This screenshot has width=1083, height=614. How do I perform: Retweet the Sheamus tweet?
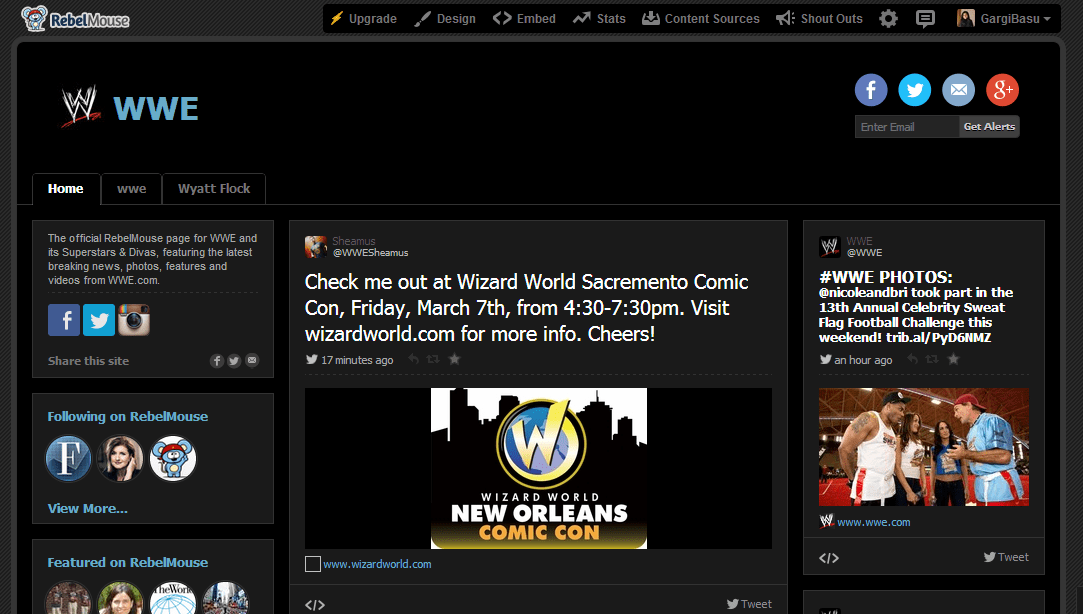tap(433, 359)
